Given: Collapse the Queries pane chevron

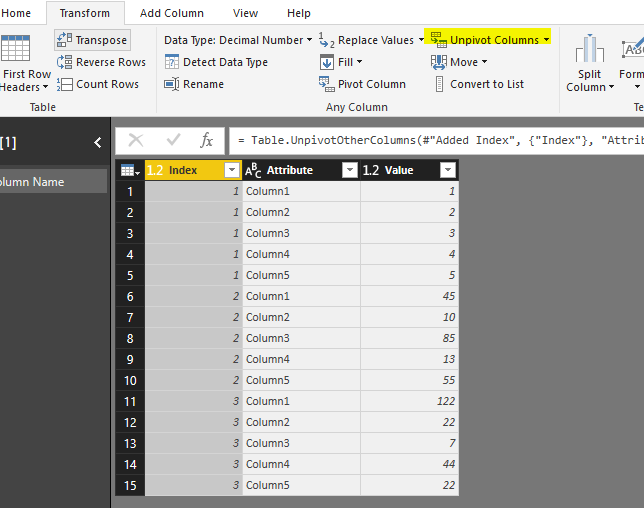Looking at the screenshot, I should click(98, 143).
